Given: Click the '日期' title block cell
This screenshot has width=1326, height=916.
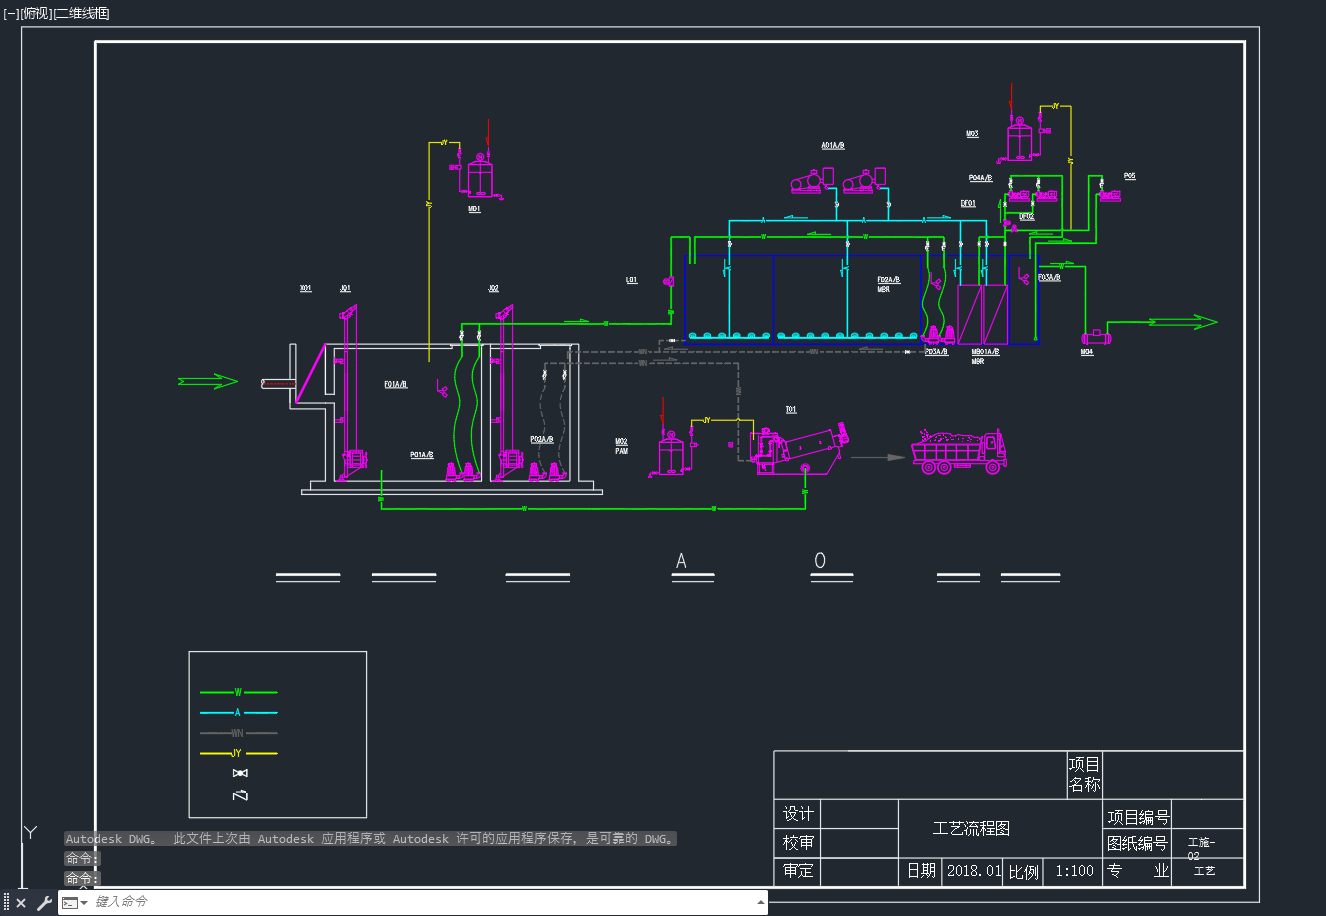Looking at the screenshot, I should pos(921,871).
